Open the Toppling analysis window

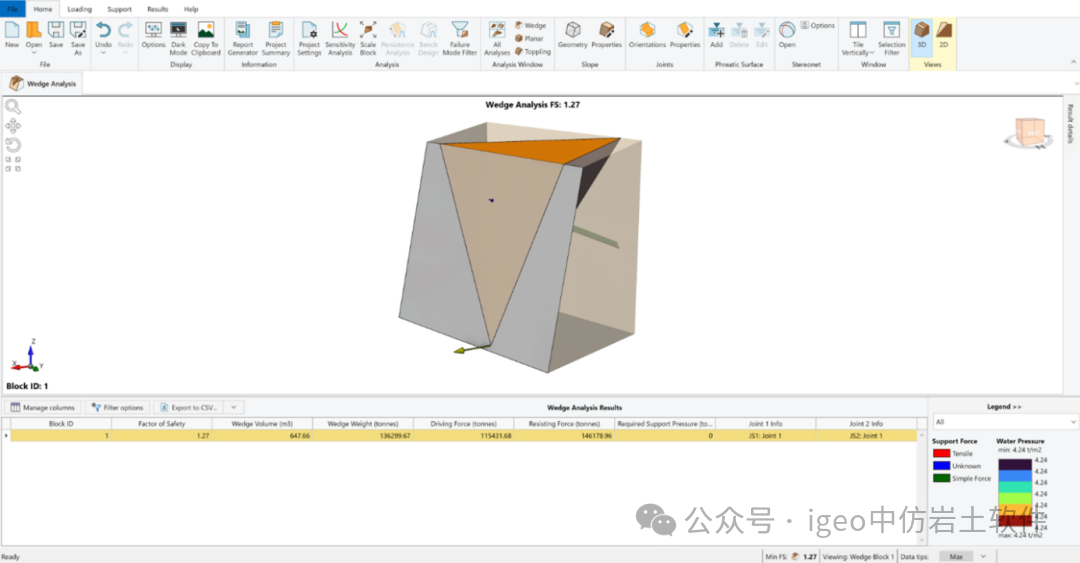pos(532,52)
